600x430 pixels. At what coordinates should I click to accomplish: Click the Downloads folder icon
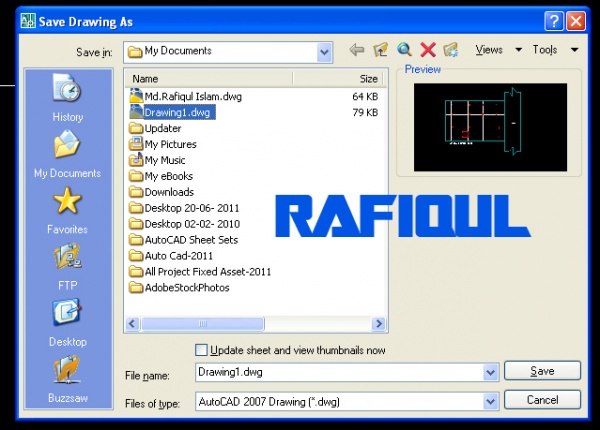pyautogui.click(x=136, y=192)
